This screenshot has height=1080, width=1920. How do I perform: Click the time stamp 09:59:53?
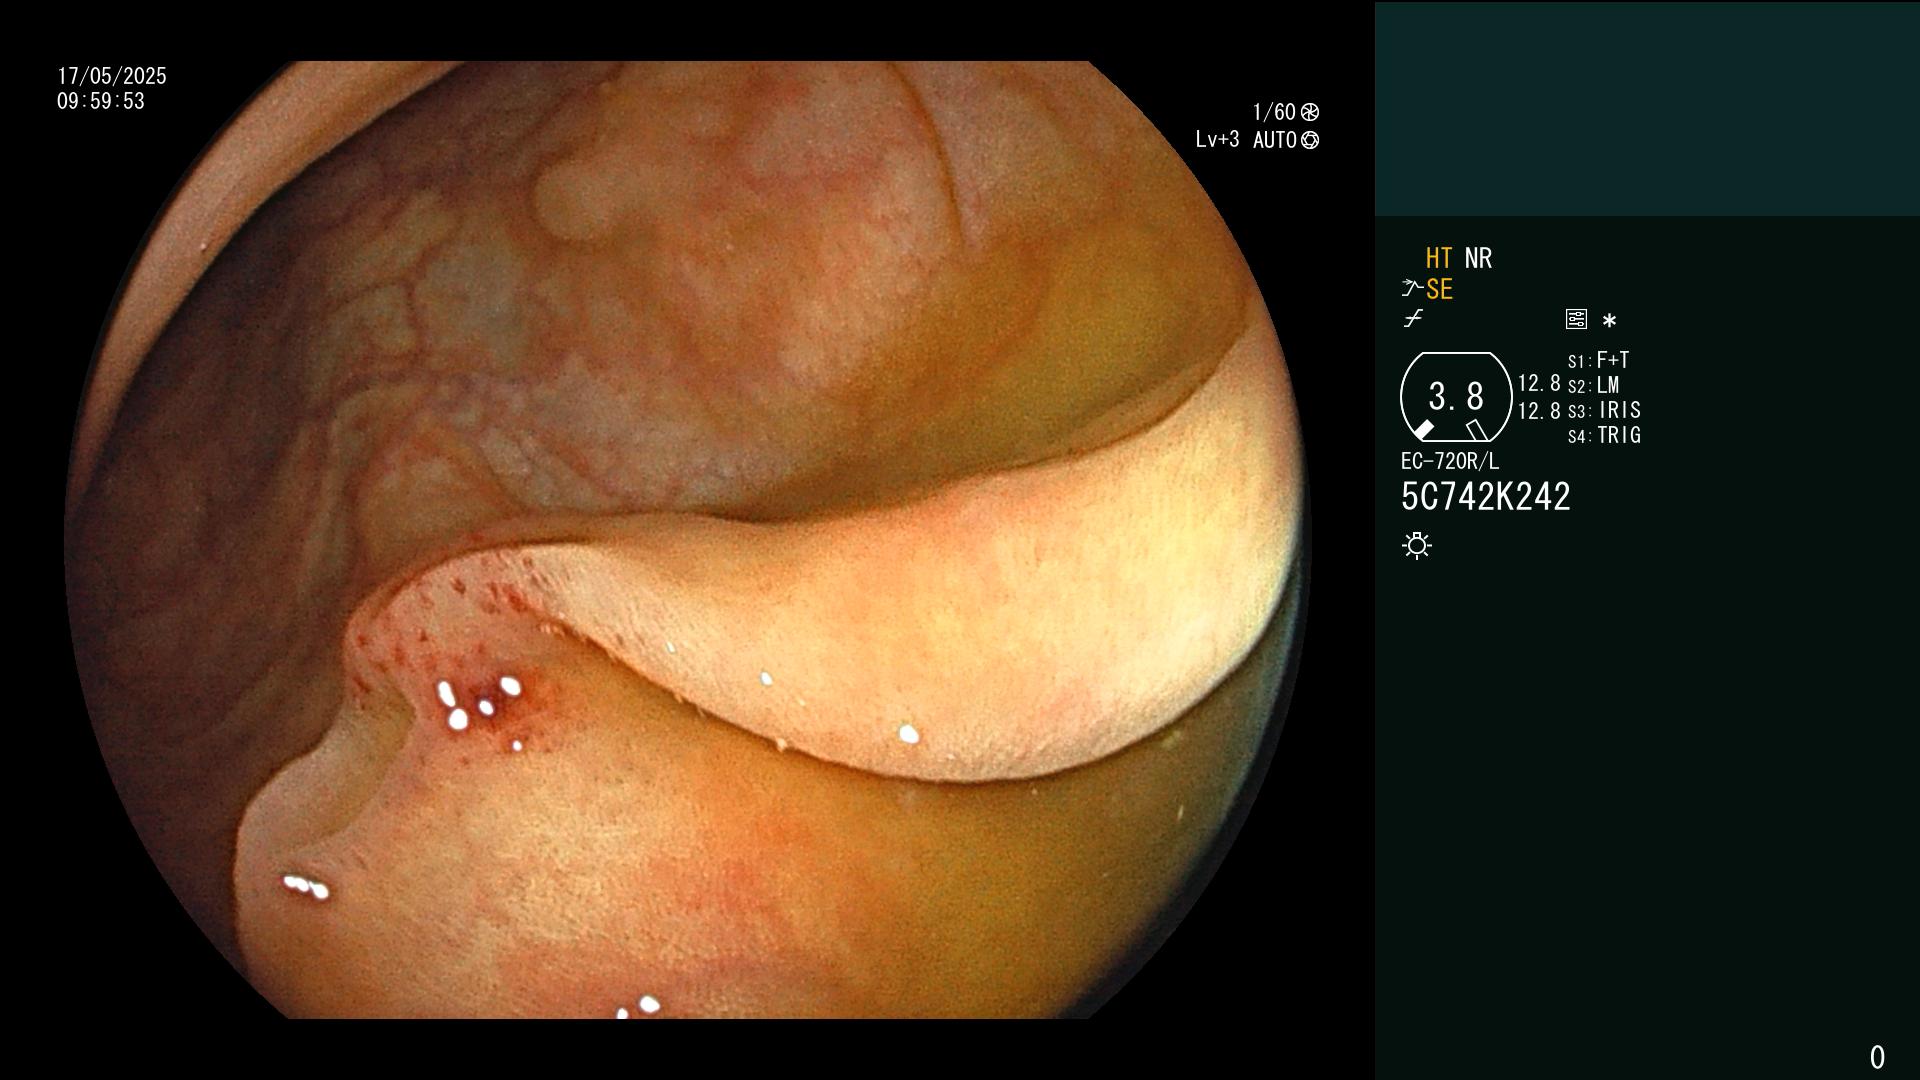[x=101, y=101]
